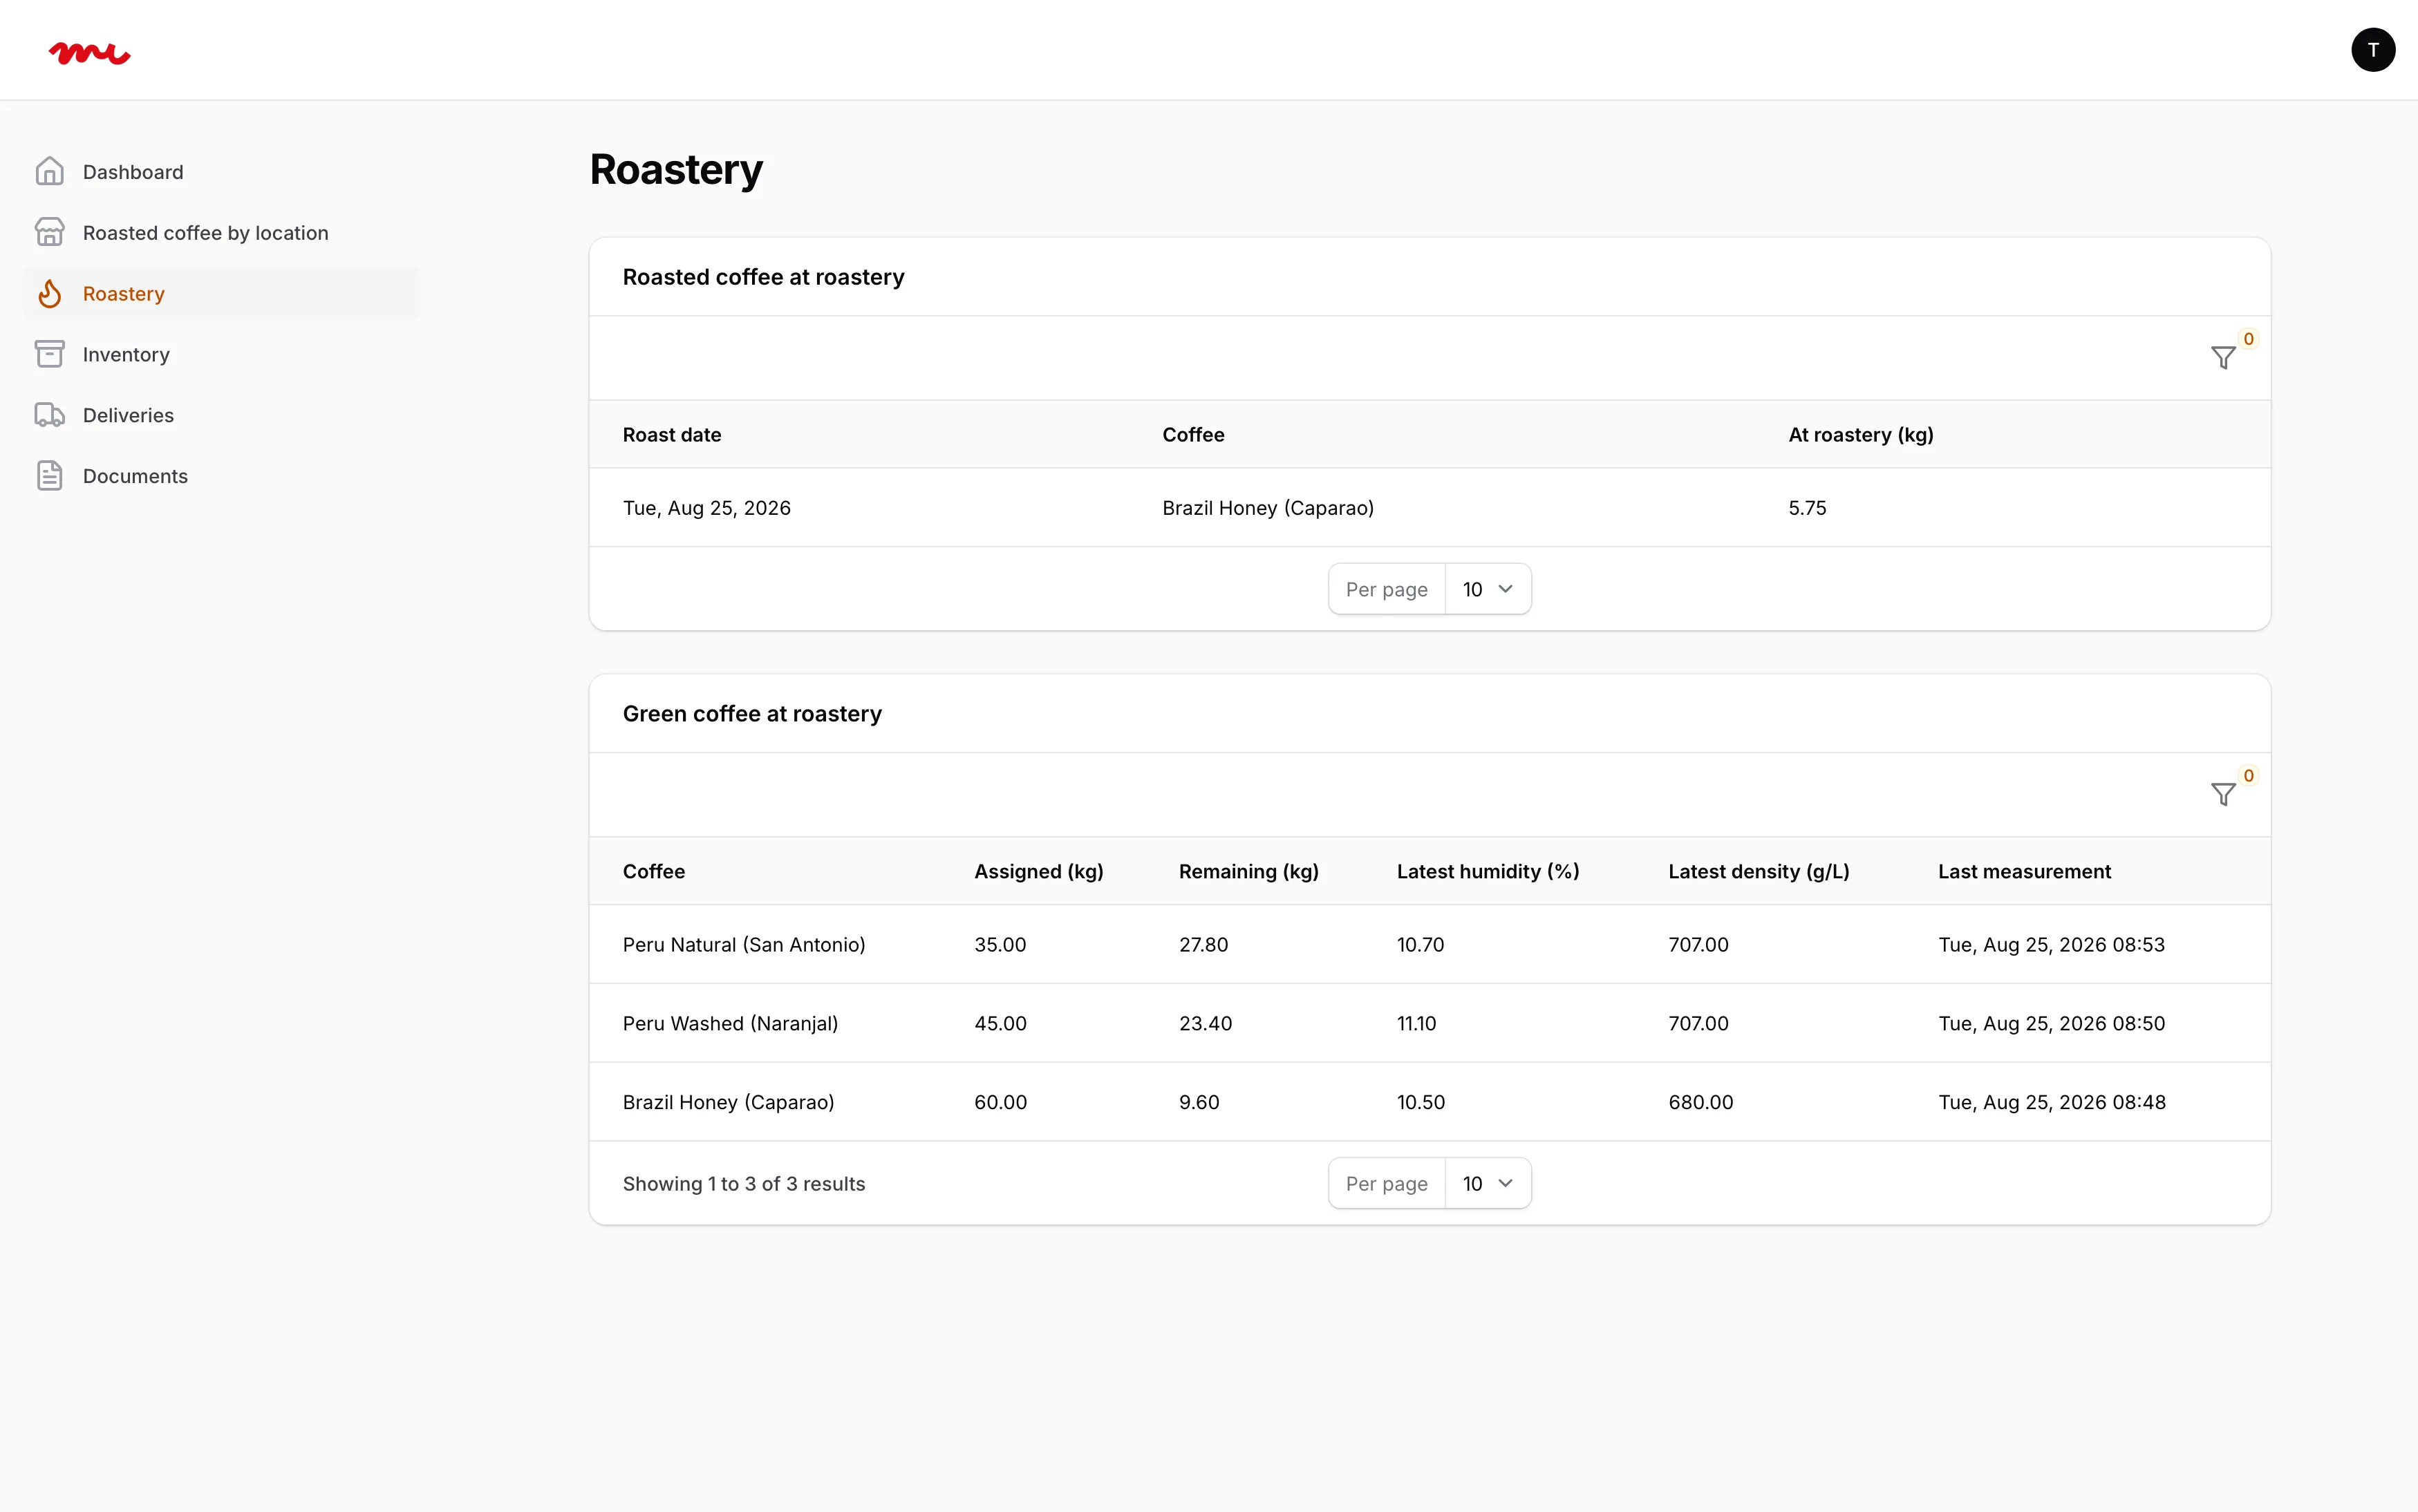Click the truck icon for Deliveries

click(50, 415)
